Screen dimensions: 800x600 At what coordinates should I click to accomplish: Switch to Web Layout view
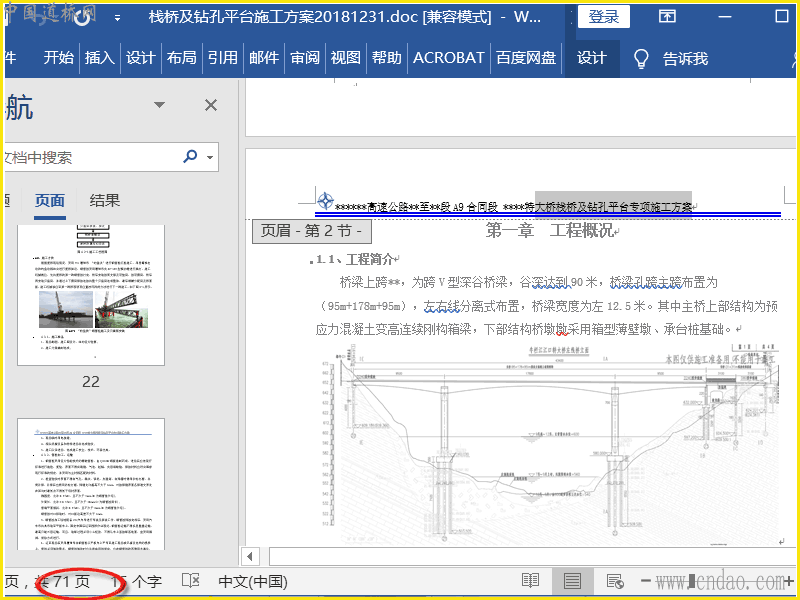click(x=615, y=581)
